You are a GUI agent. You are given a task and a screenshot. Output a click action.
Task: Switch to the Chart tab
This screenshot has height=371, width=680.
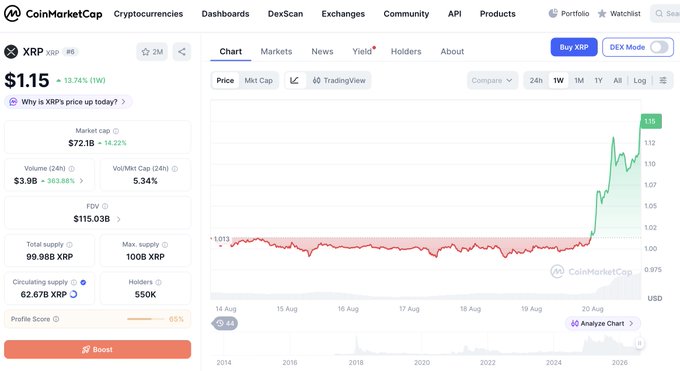pyautogui.click(x=231, y=51)
